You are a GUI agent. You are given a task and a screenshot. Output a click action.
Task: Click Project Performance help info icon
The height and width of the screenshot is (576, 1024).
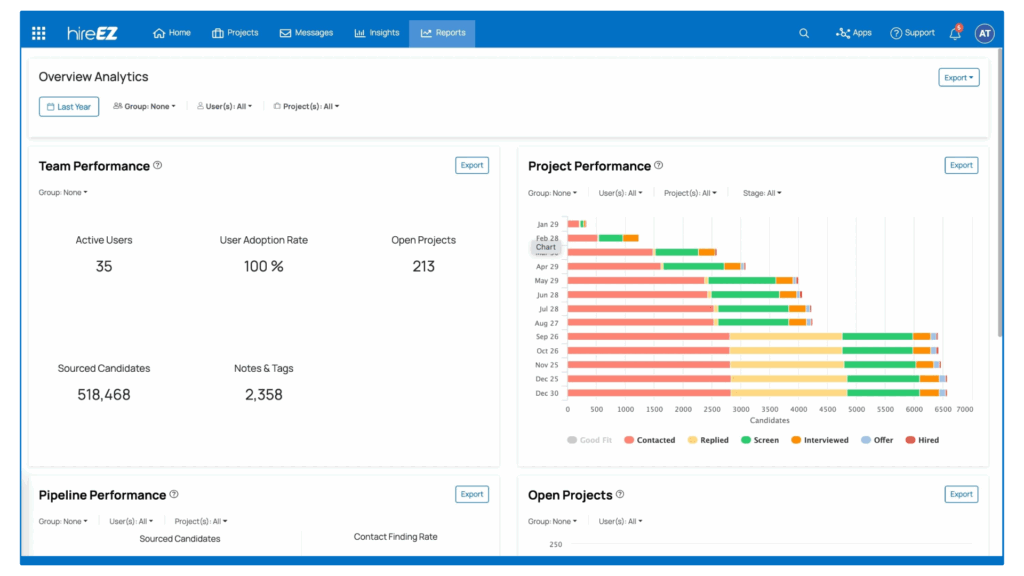pos(658,166)
